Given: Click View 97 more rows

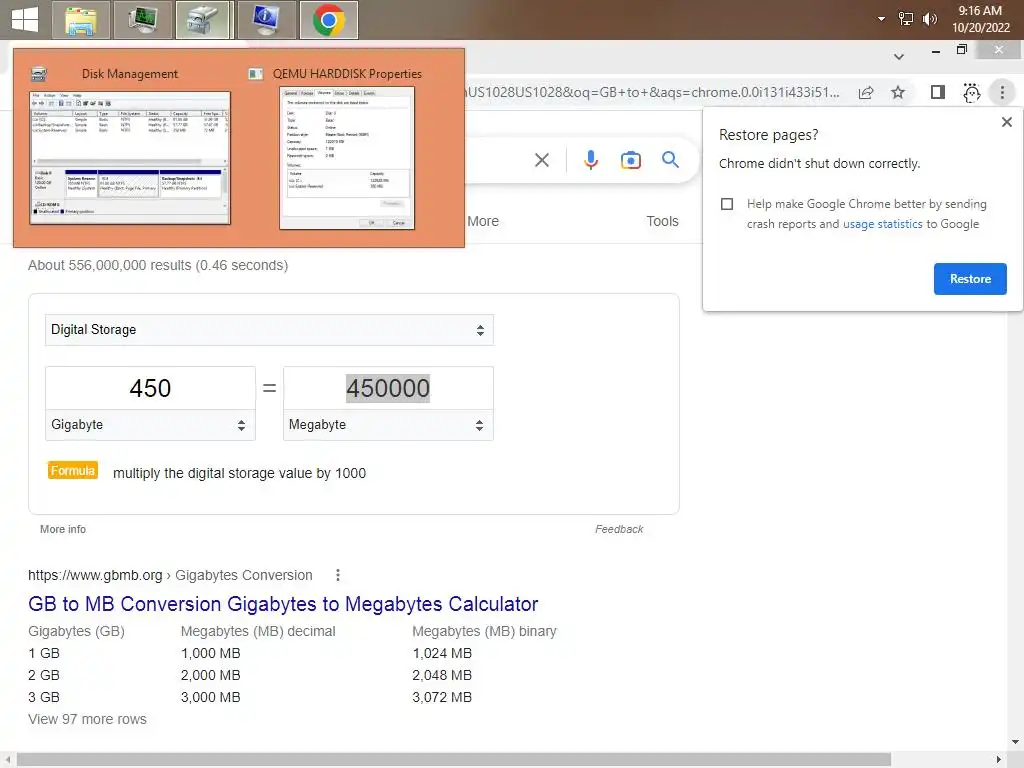Looking at the screenshot, I should [x=88, y=719].
